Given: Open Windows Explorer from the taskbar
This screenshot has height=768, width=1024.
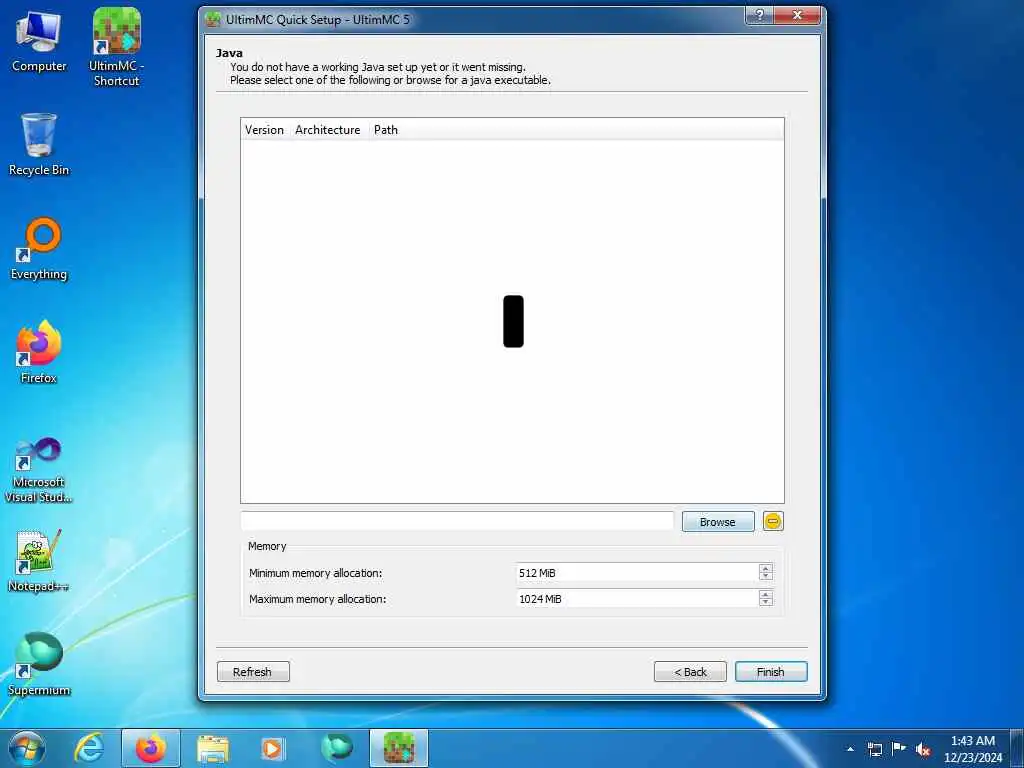Looking at the screenshot, I should pyautogui.click(x=213, y=748).
